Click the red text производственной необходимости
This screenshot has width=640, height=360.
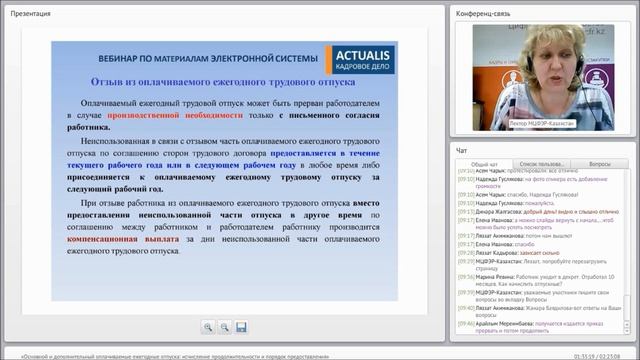coord(175,116)
